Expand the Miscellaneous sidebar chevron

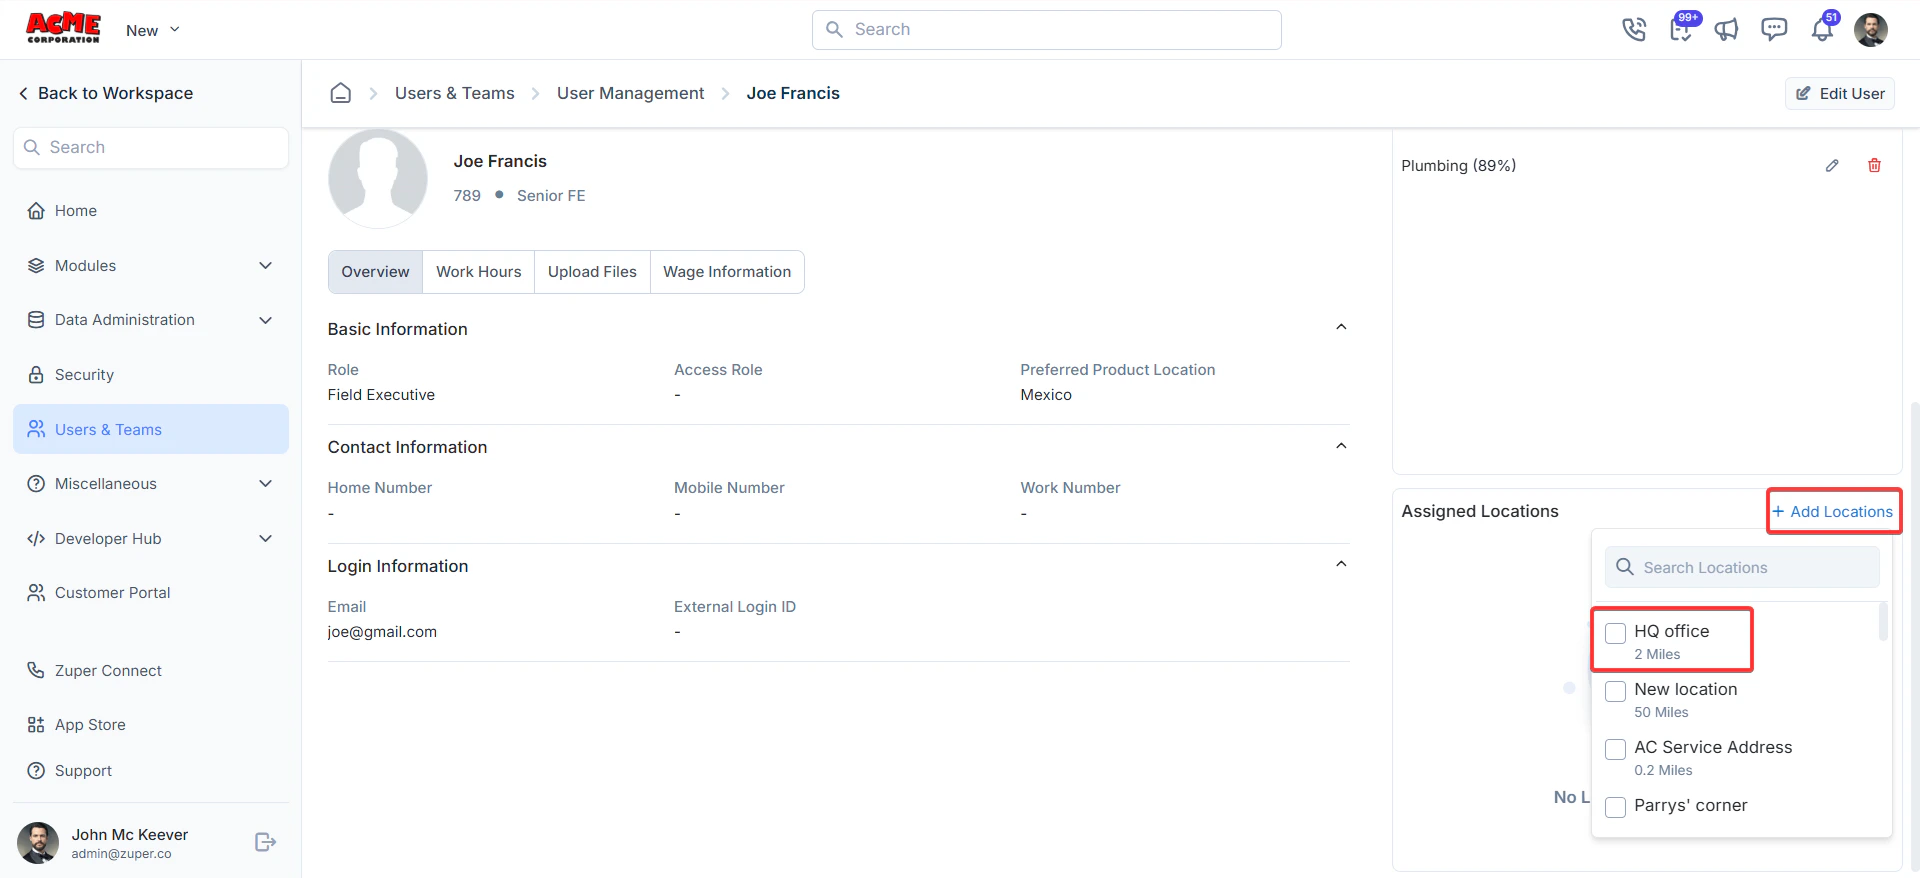(266, 484)
